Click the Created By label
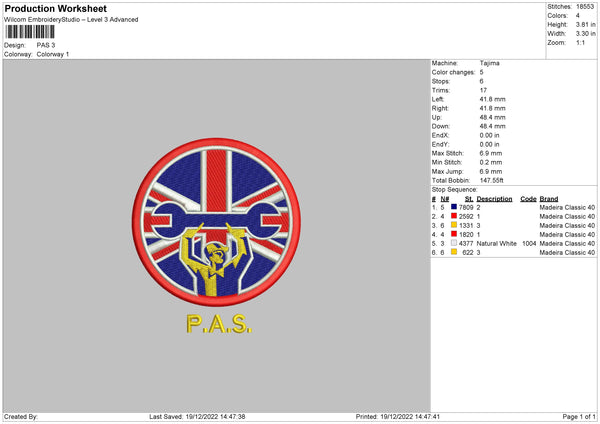 click(x=21, y=417)
